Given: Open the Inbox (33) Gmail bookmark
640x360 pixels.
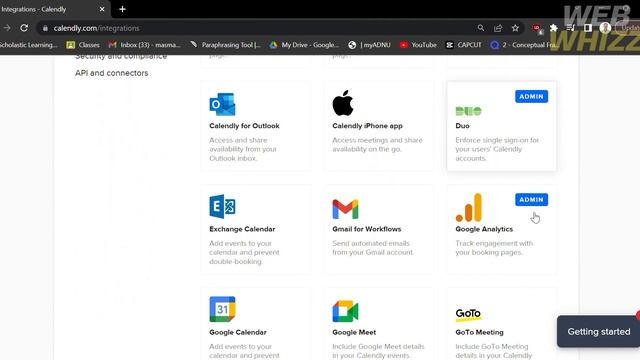Looking at the screenshot, I should click(x=145, y=45).
